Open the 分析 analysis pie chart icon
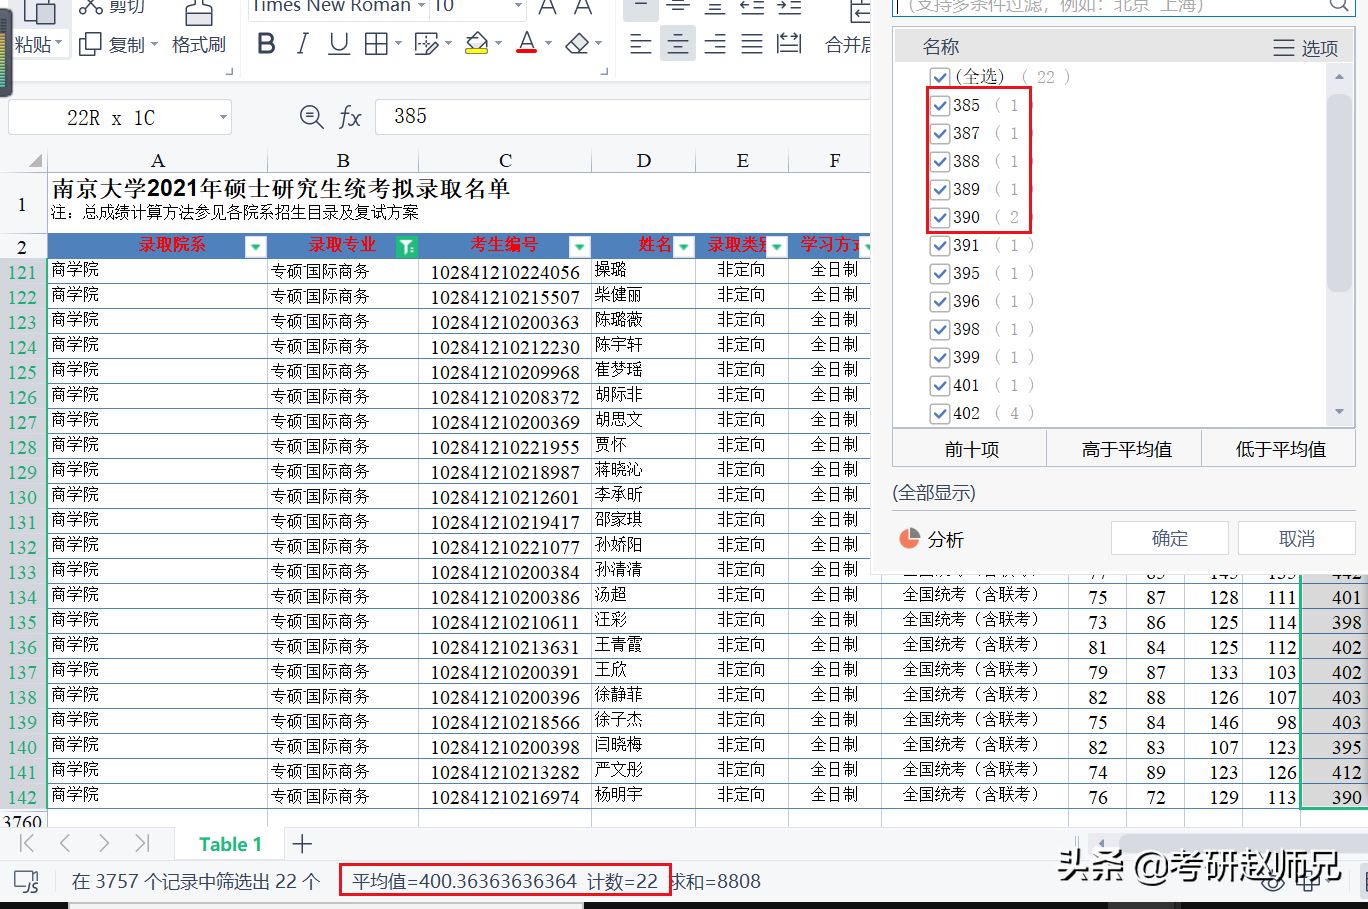 click(x=908, y=538)
